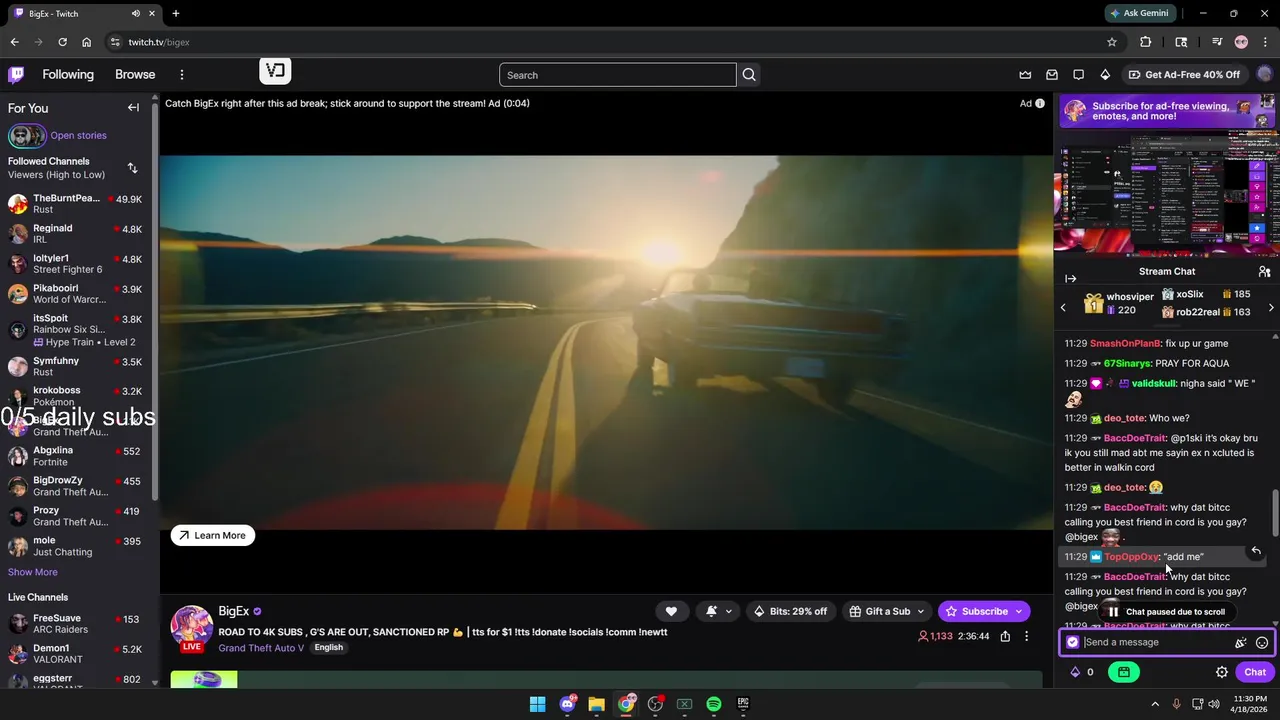Open the three-dot more menu beside Browse
This screenshot has width=1280, height=720.
182,75
